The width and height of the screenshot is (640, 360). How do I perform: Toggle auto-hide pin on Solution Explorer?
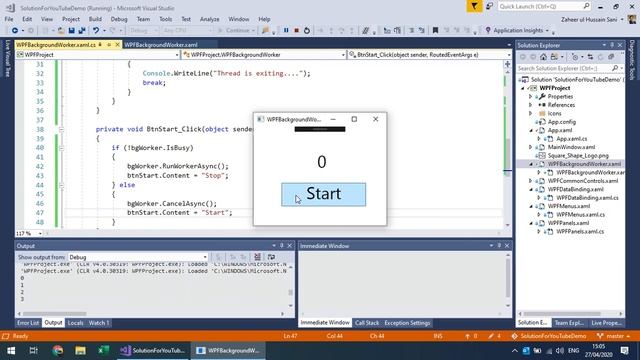coord(612,45)
